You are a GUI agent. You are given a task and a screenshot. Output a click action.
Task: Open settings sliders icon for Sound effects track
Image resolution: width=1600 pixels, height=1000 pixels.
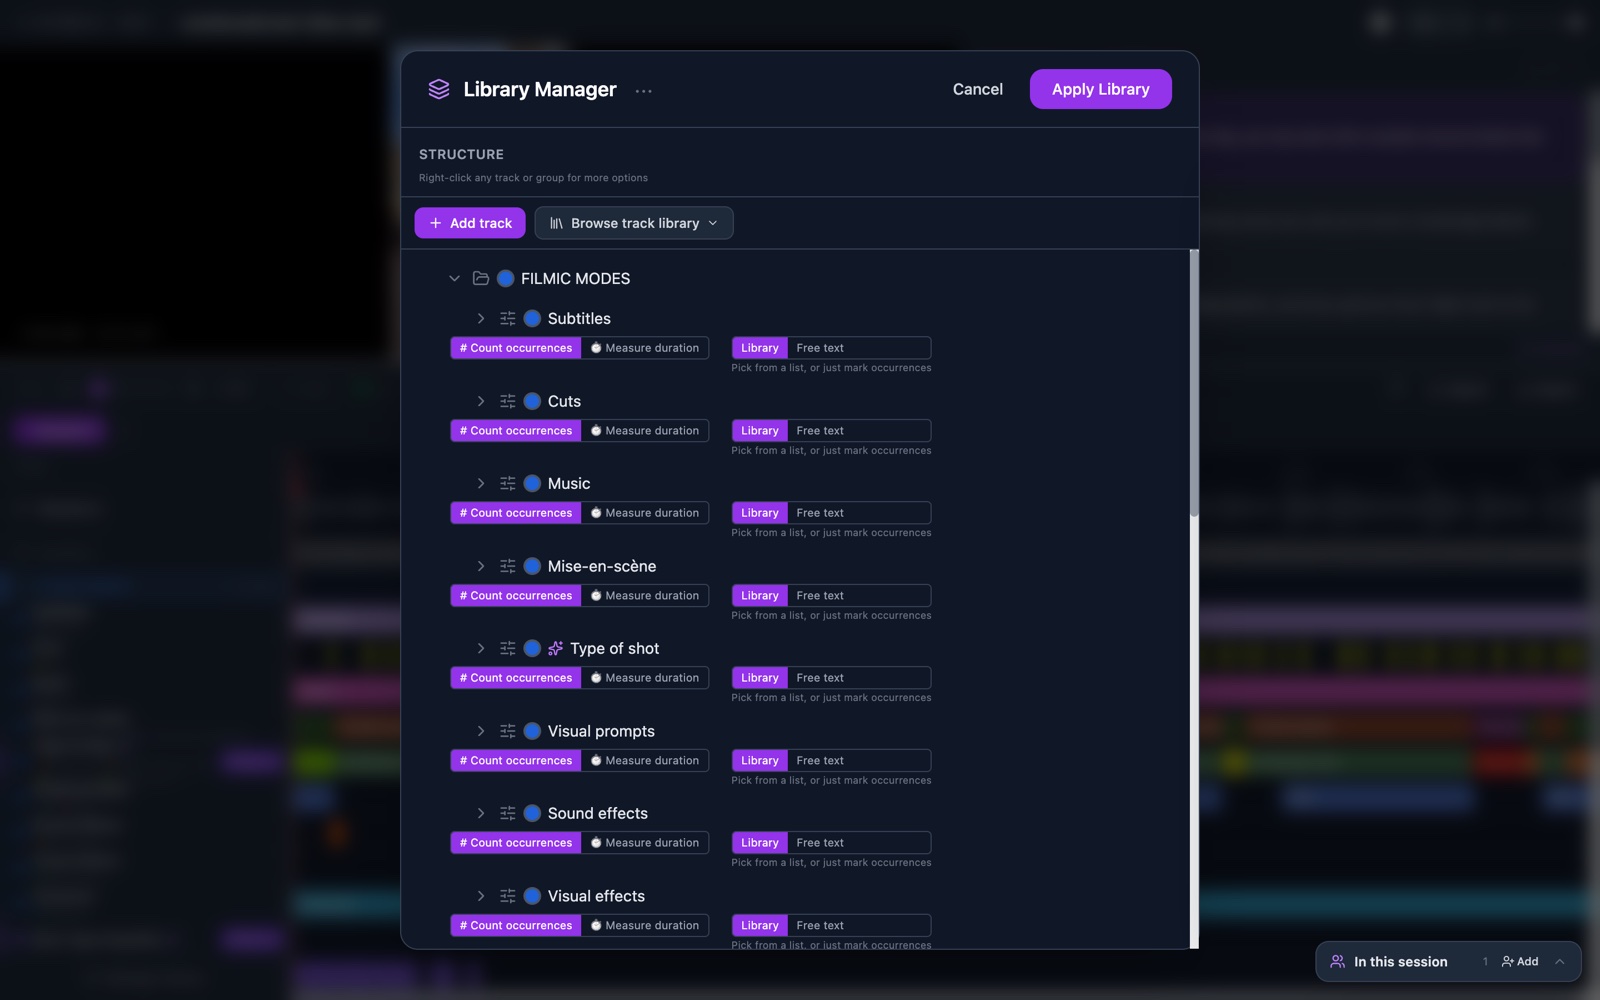508,813
